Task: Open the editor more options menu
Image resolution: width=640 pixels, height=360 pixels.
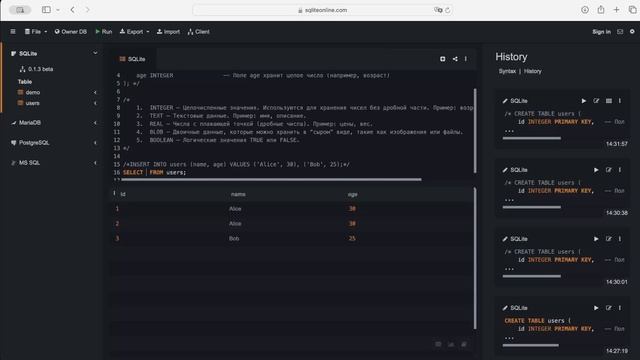Action: (466, 59)
